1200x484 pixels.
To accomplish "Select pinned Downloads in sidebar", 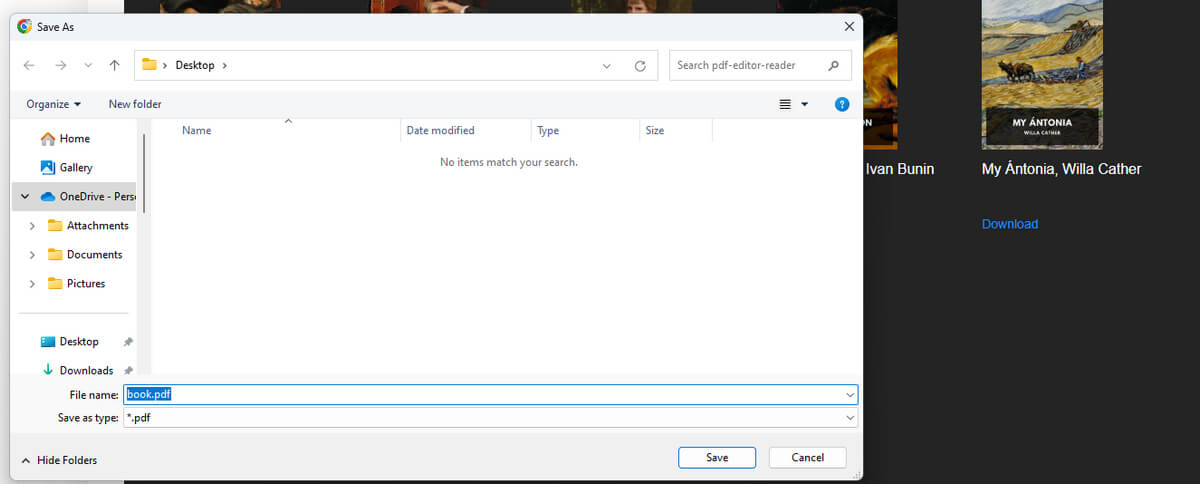I will click(86, 371).
